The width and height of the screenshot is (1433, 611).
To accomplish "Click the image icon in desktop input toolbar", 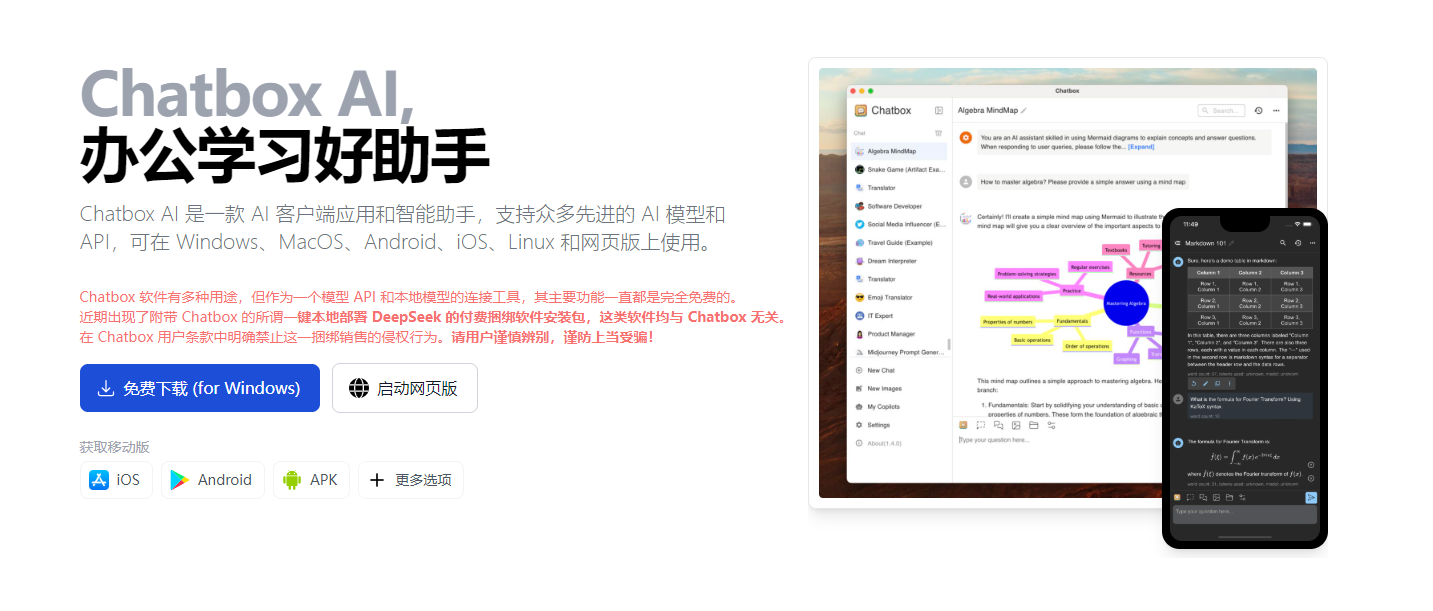I will [x=1016, y=425].
